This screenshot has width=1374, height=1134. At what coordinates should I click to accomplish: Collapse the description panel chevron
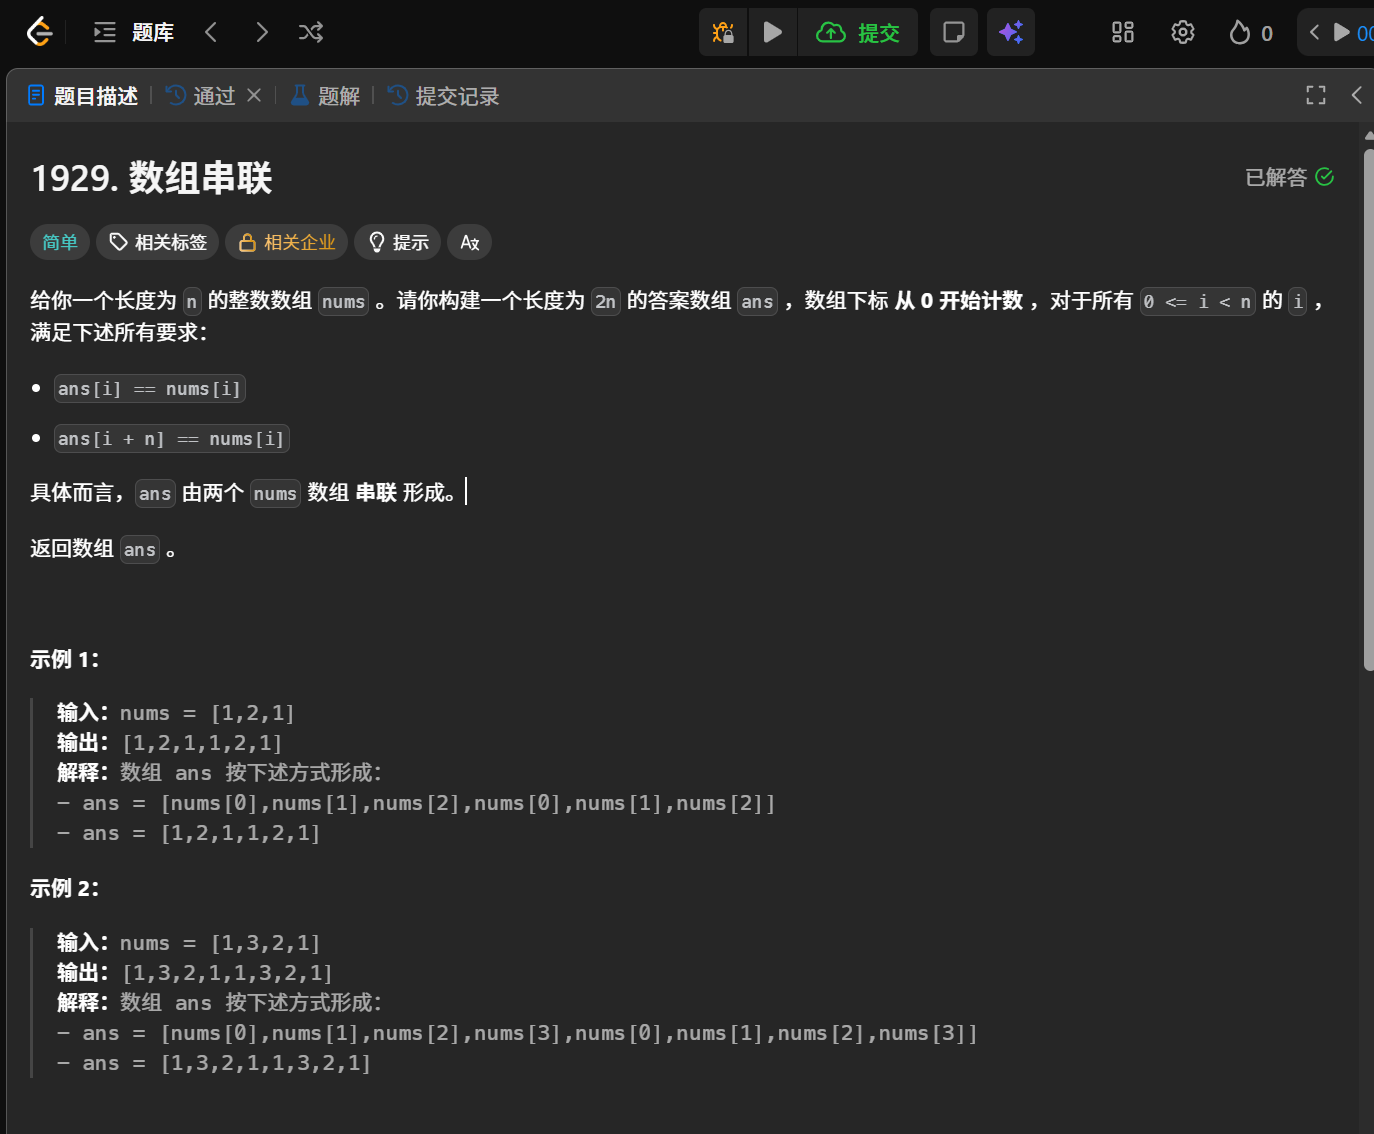(1357, 95)
